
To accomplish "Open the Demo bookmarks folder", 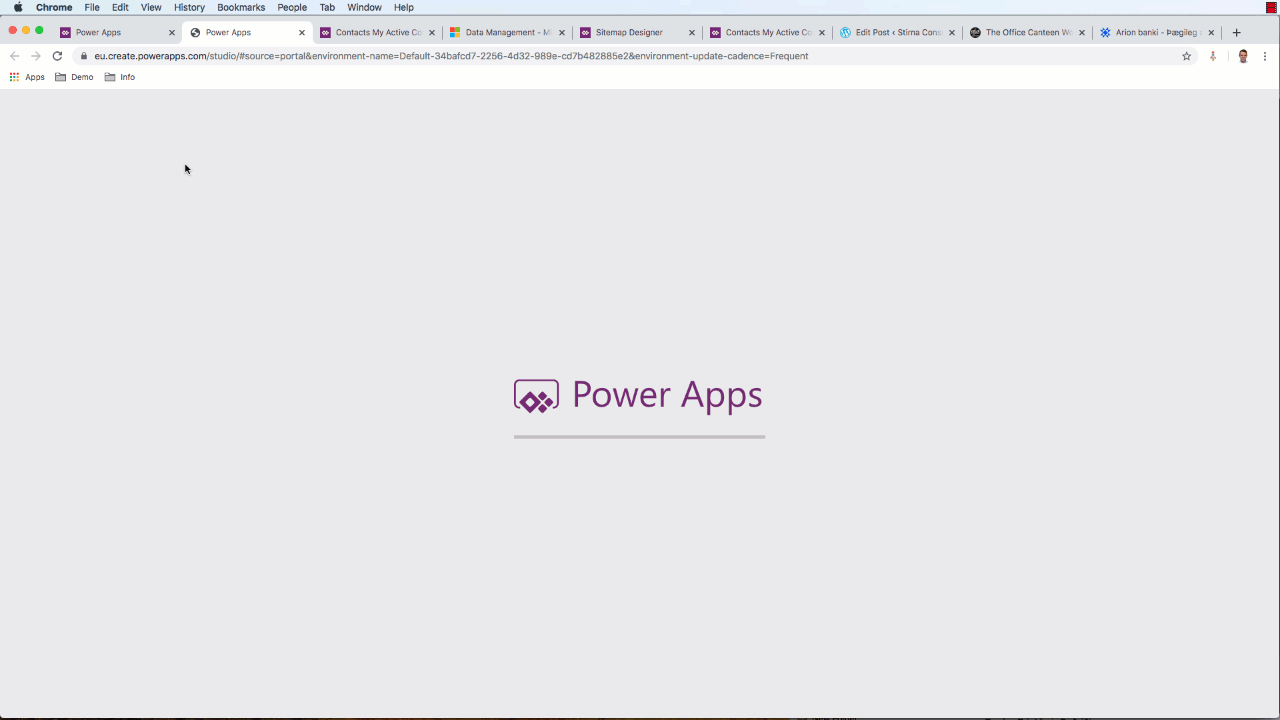I will pyautogui.click(x=74, y=77).
